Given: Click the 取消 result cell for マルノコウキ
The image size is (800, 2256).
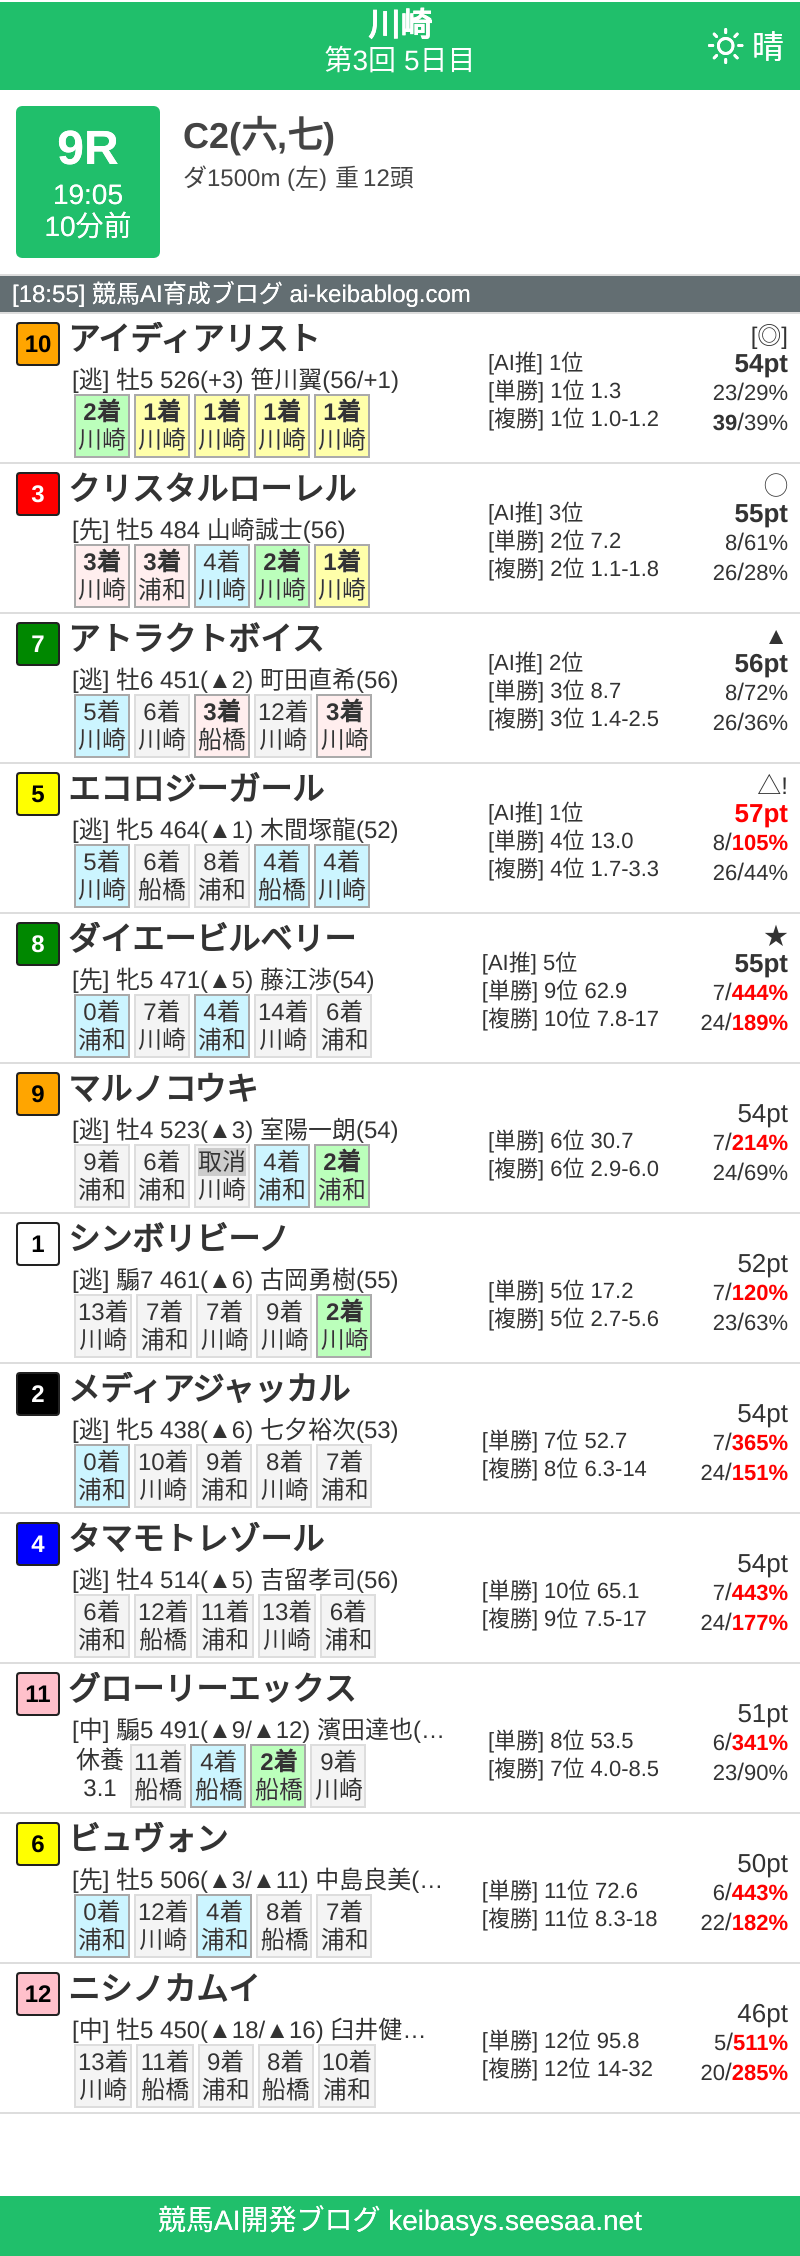Looking at the screenshot, I should (x=222, y=1175).
